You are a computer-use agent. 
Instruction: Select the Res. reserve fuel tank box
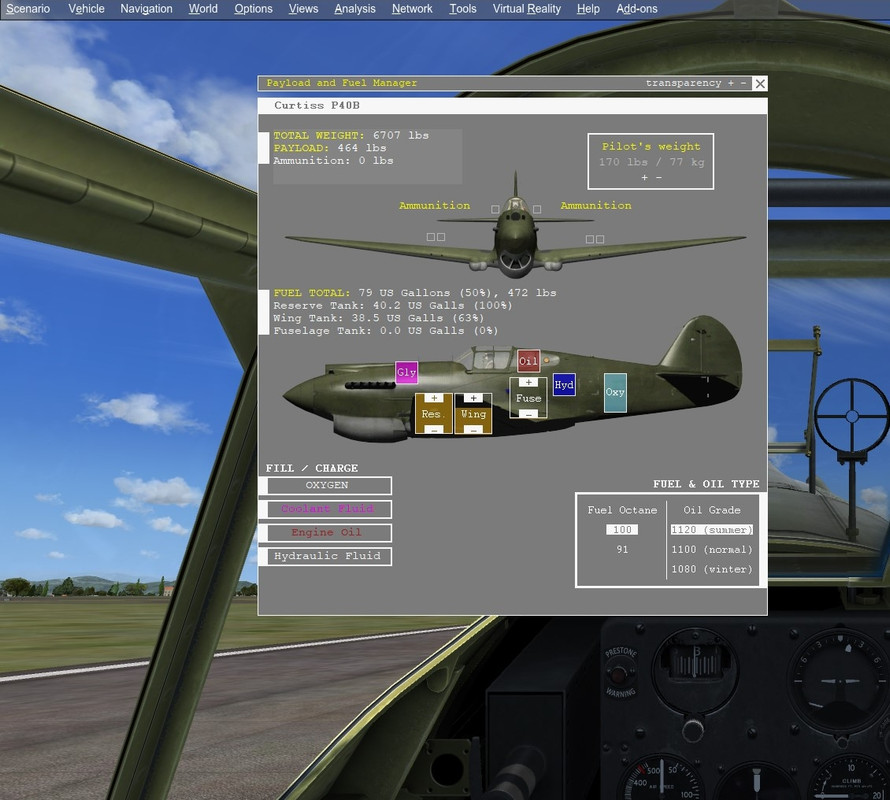(x=433, y=413)
